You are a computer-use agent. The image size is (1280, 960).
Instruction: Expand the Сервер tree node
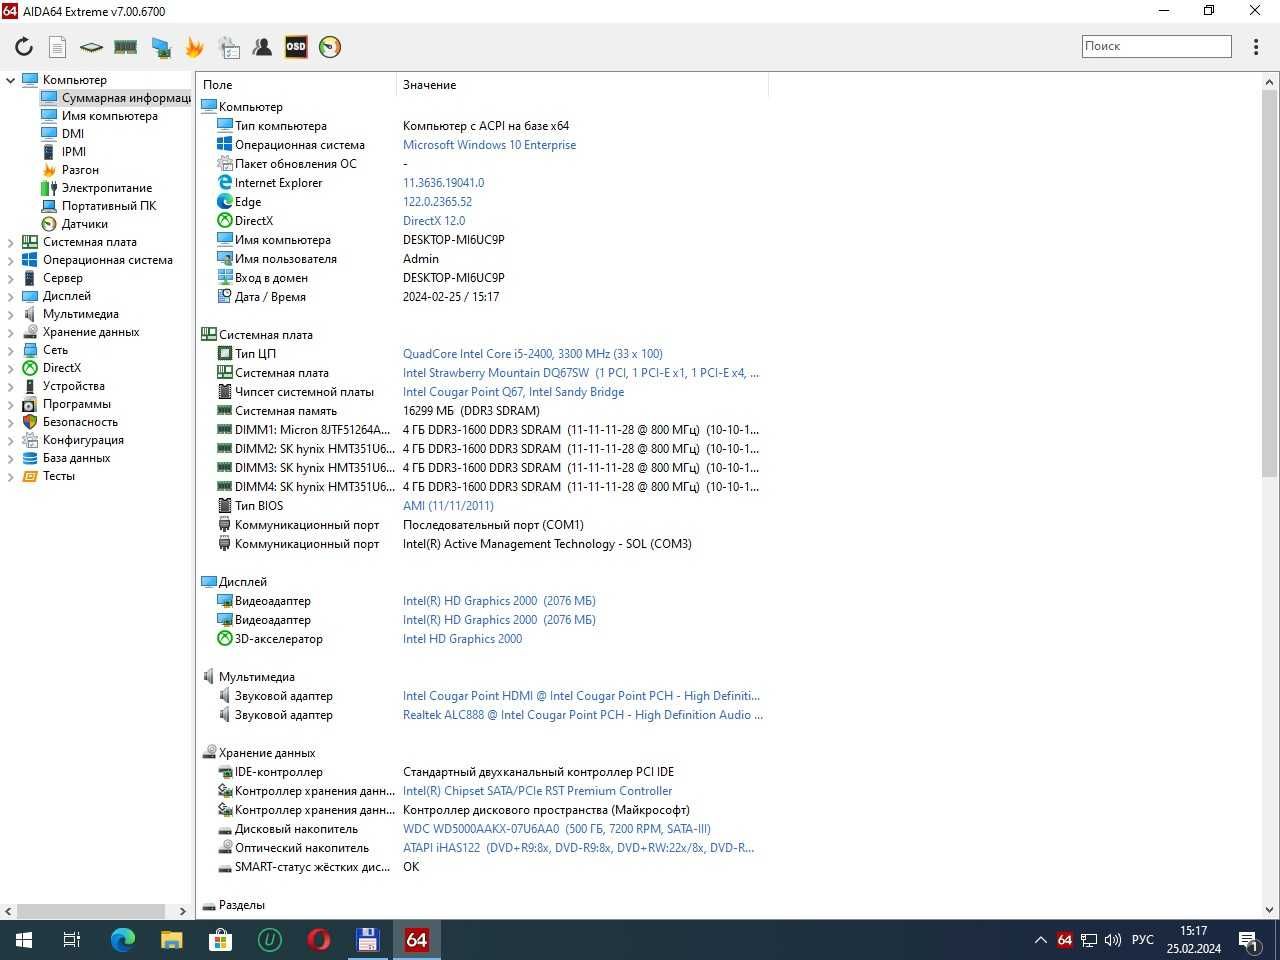pyautogui.click(x=11, y=278)
